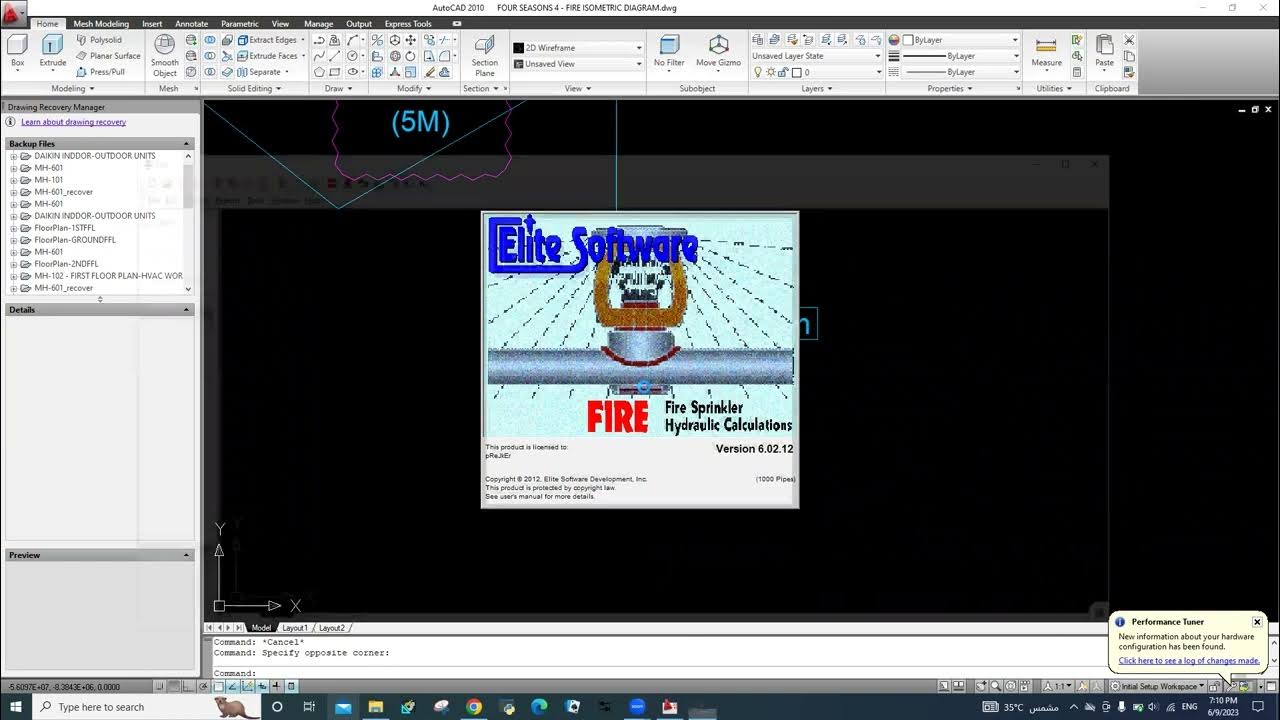Activate the Press/Pull tool
The width and height of the screenshot is (1280, 720).
[100, 72]
